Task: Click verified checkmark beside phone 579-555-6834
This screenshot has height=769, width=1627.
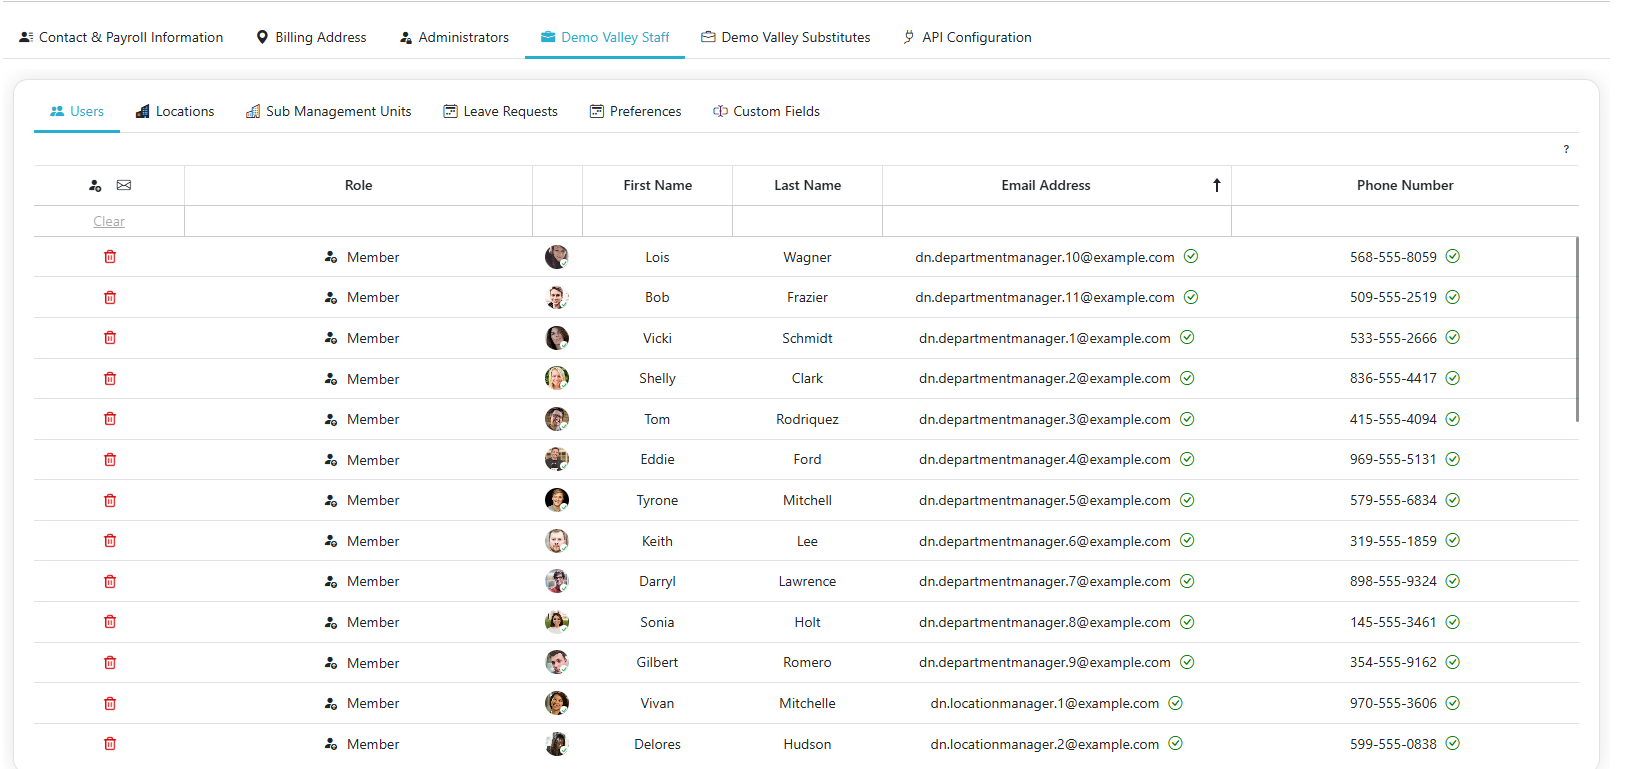Action: 1453,500
